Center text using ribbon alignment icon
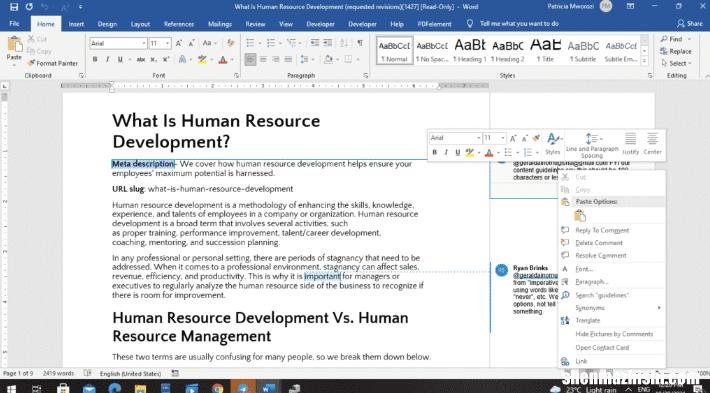This screenshot has width=710, height=393. [x=263, y=59]
